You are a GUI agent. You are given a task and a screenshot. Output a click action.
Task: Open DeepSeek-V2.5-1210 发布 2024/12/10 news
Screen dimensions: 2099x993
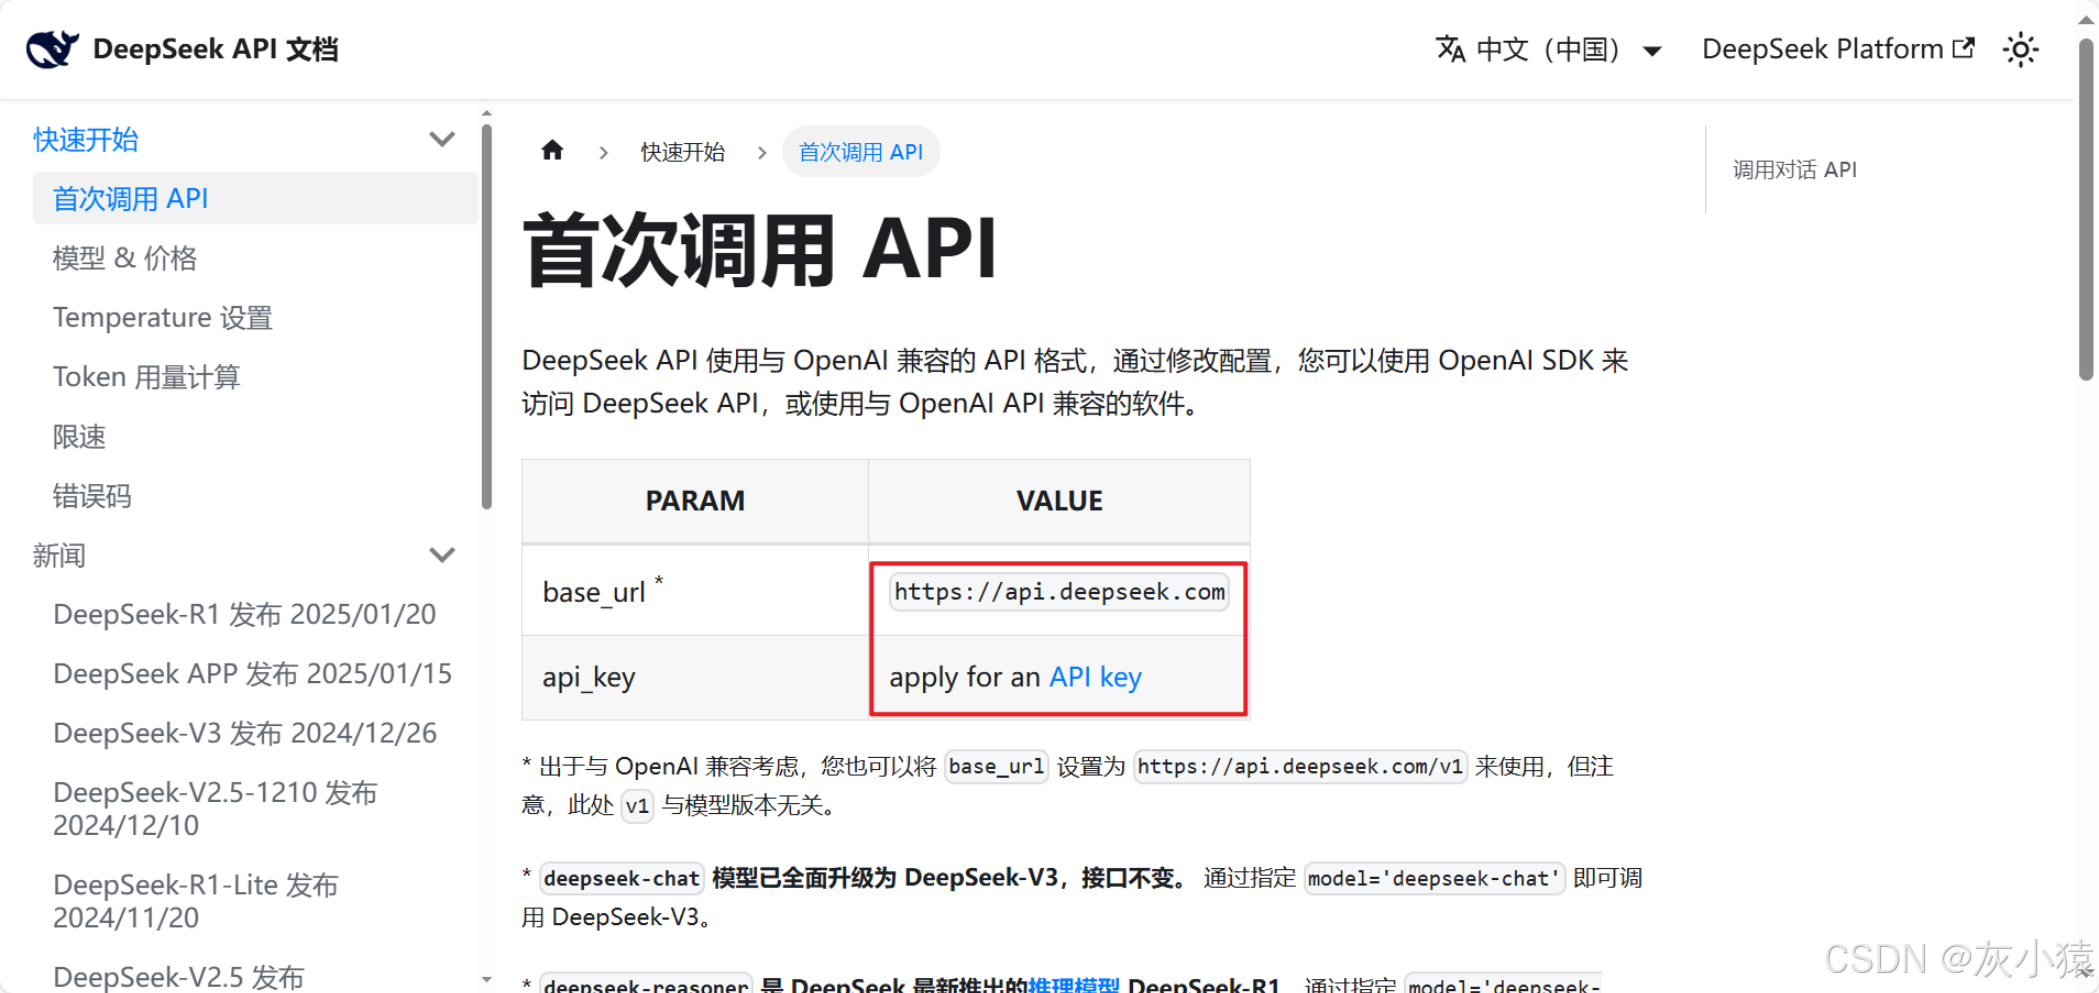215,809
